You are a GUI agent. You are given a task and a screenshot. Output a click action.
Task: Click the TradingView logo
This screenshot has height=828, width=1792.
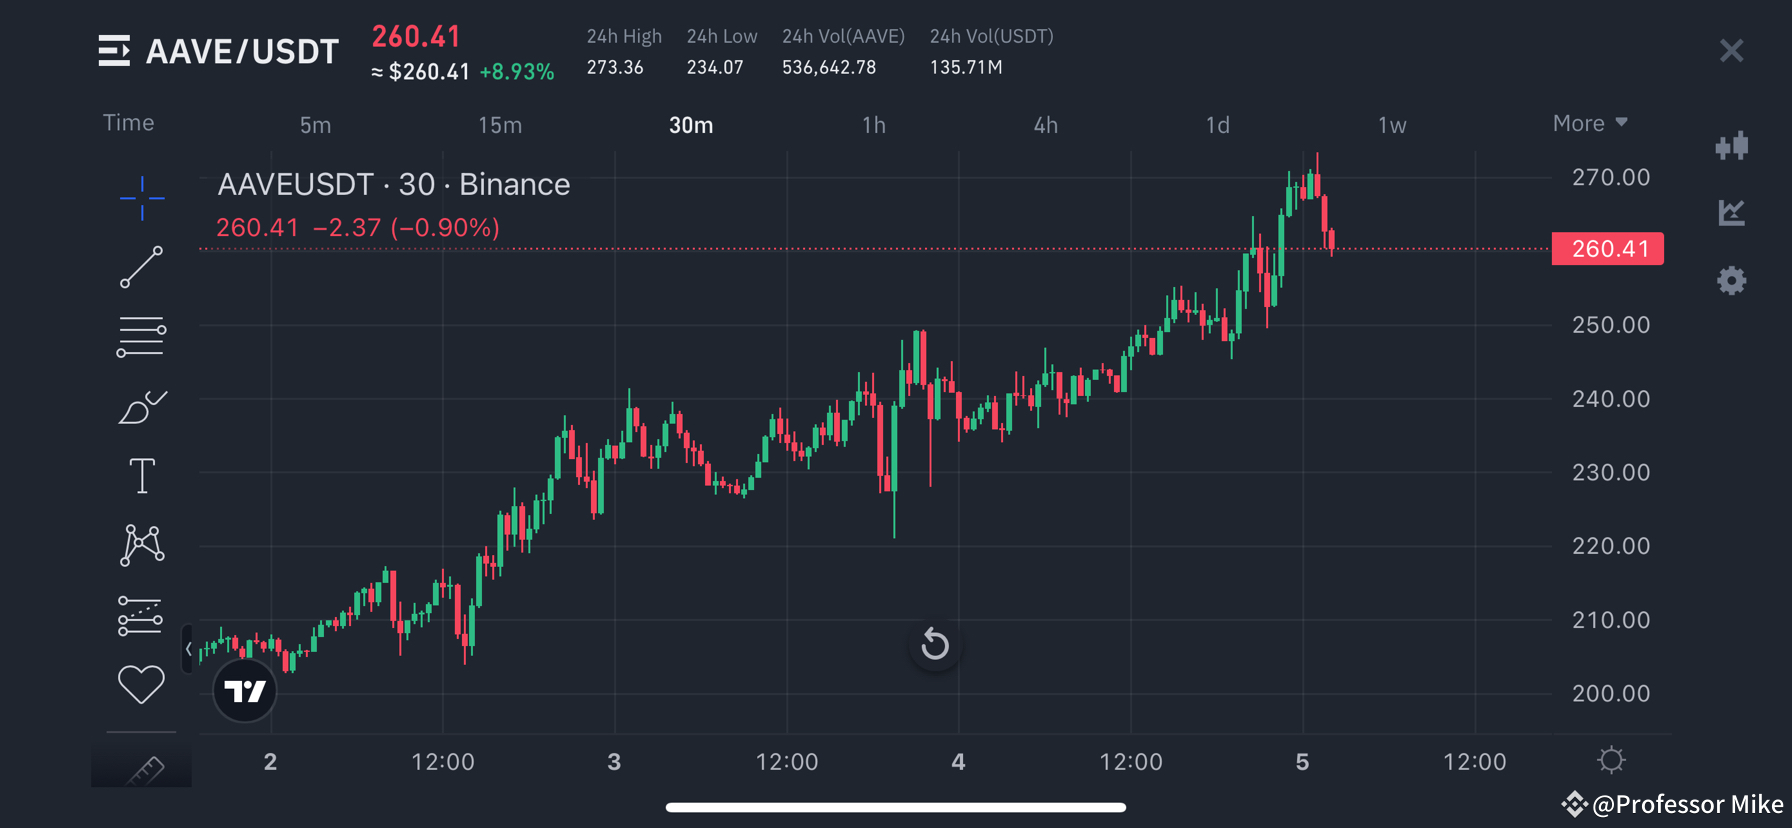(x=244, y=690)
